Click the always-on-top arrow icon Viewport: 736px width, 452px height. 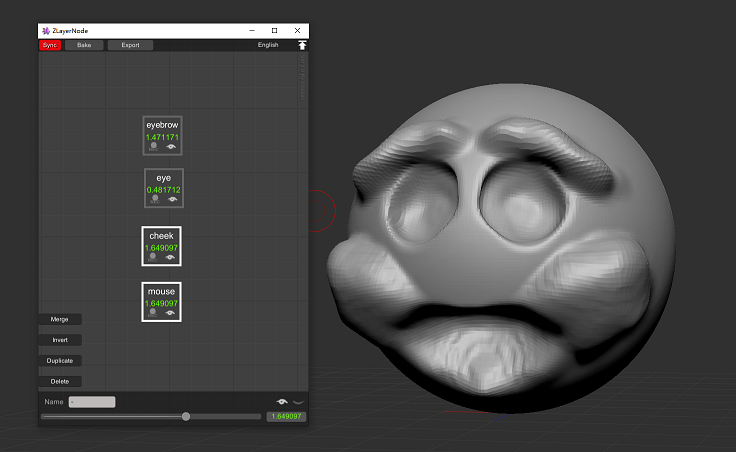click(302, 45)
